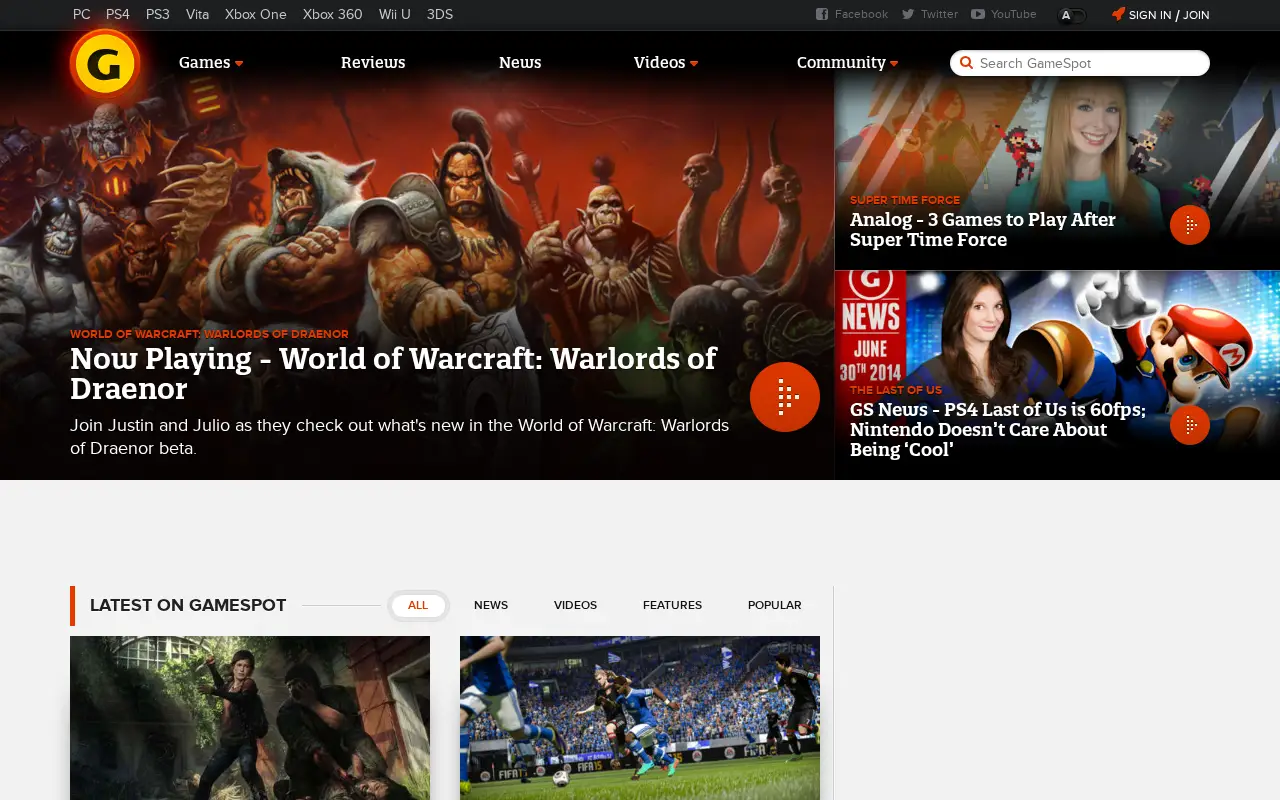Select the ALL filter tab

click(x=418, y=605)
